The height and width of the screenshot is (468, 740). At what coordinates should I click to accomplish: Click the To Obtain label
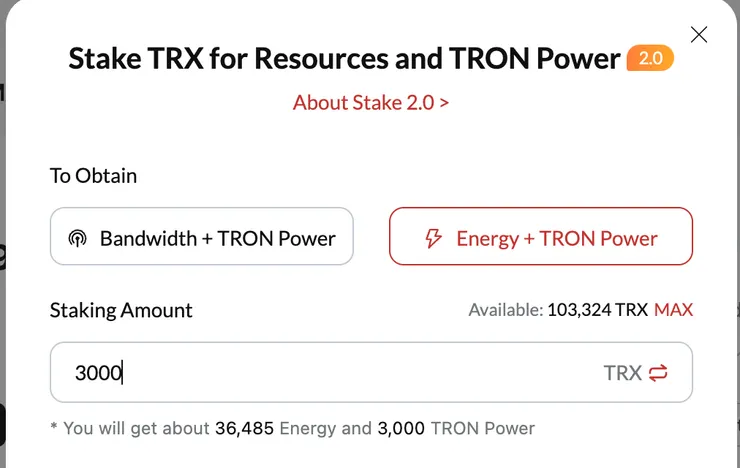(93, 176)
